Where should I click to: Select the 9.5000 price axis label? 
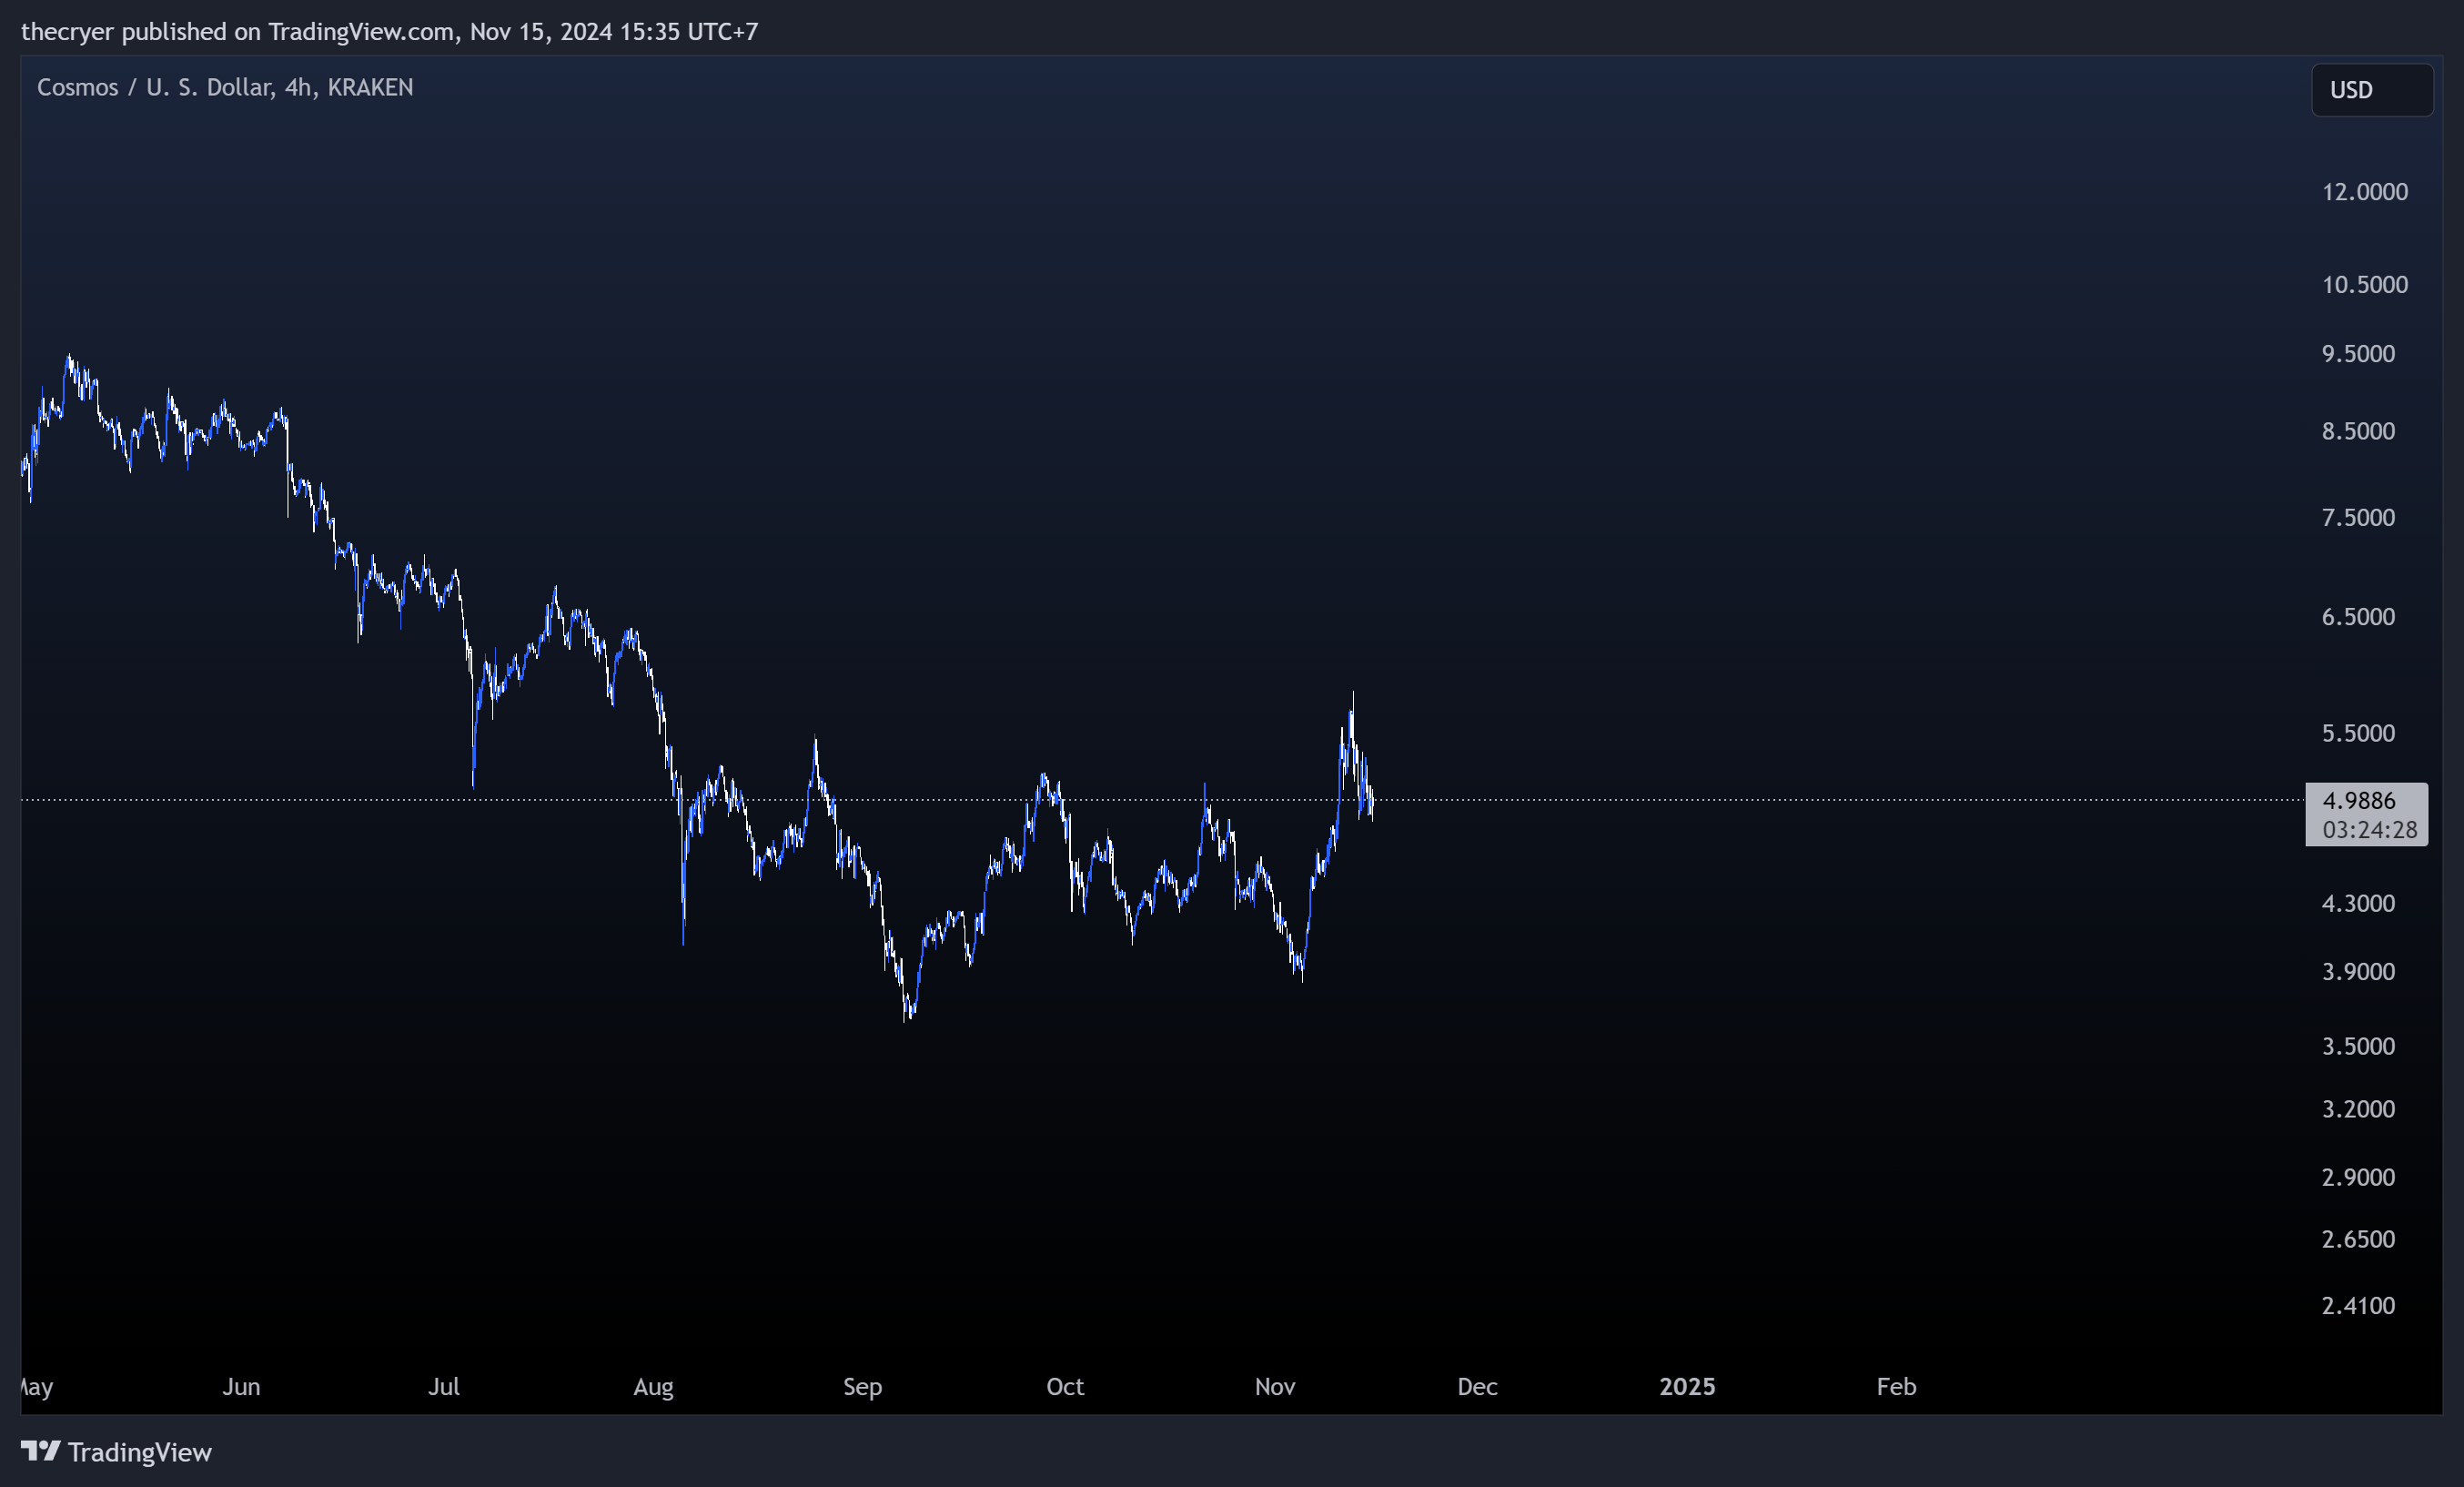point(2358,353)
